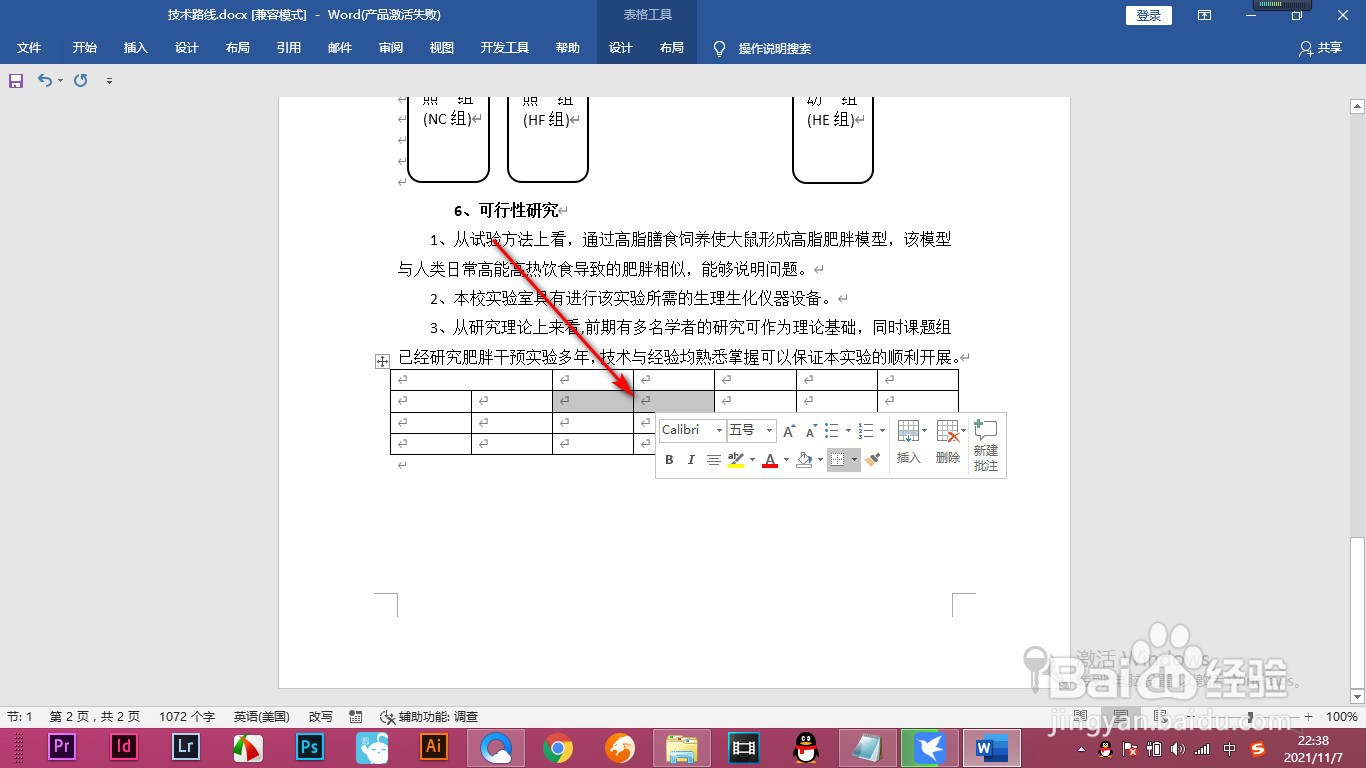Toggle bold in mini toolbar
The image size is (1366, 768).
pos(669,460)
